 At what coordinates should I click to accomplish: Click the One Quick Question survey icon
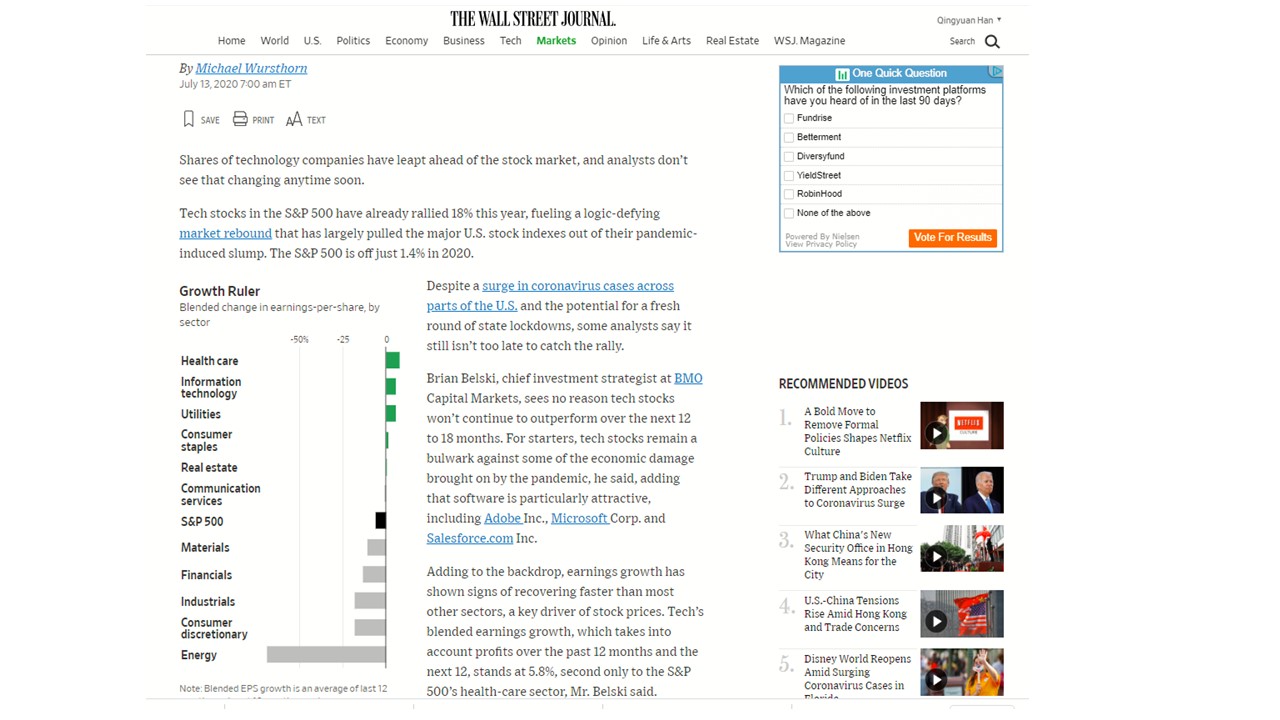[x=842, y=73]
